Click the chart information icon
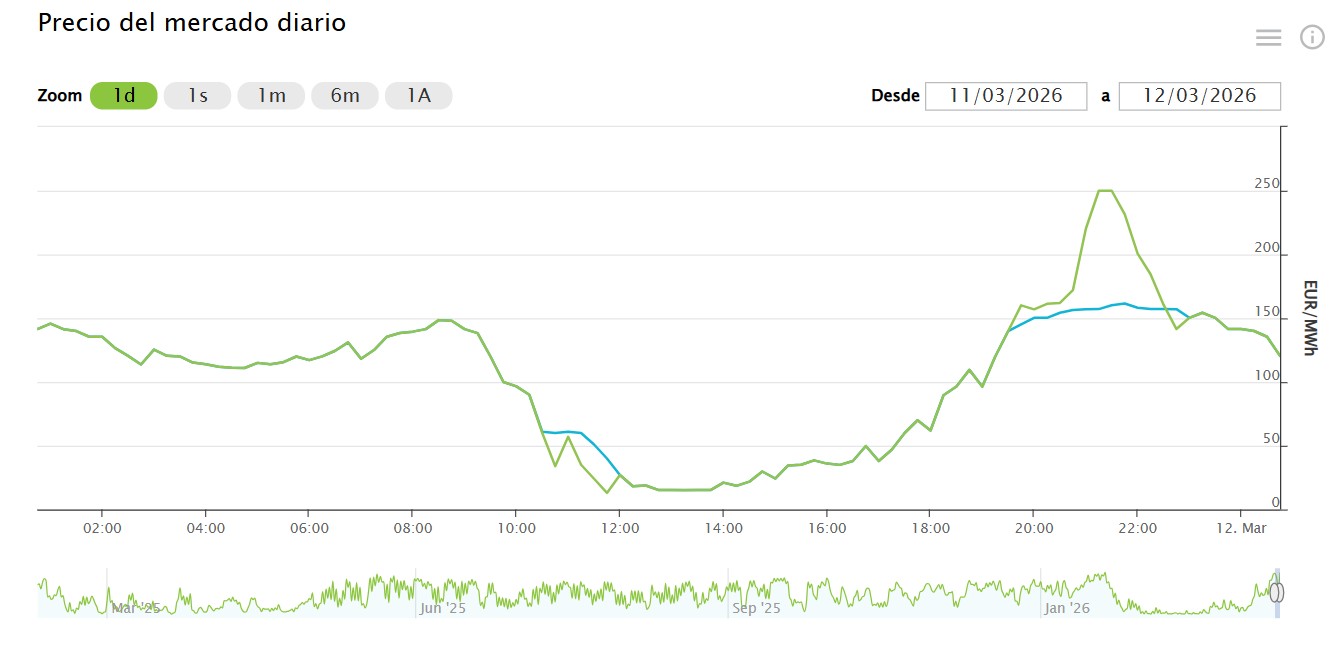The image size is (1338, 653). point(1312,38)
